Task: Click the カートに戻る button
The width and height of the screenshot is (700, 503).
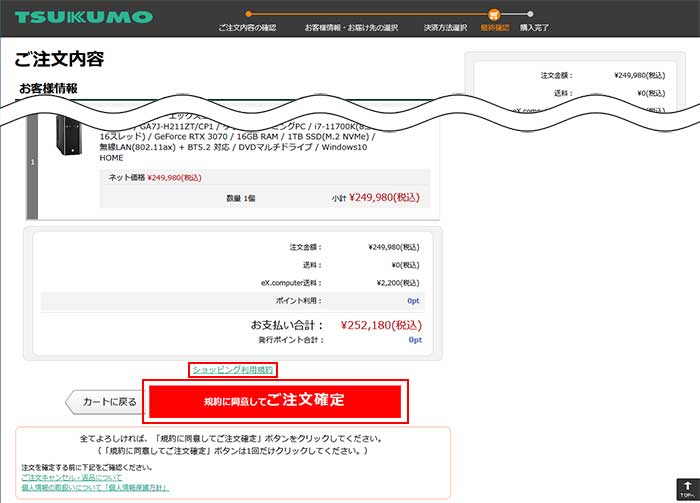Action: tap(106, 402)
